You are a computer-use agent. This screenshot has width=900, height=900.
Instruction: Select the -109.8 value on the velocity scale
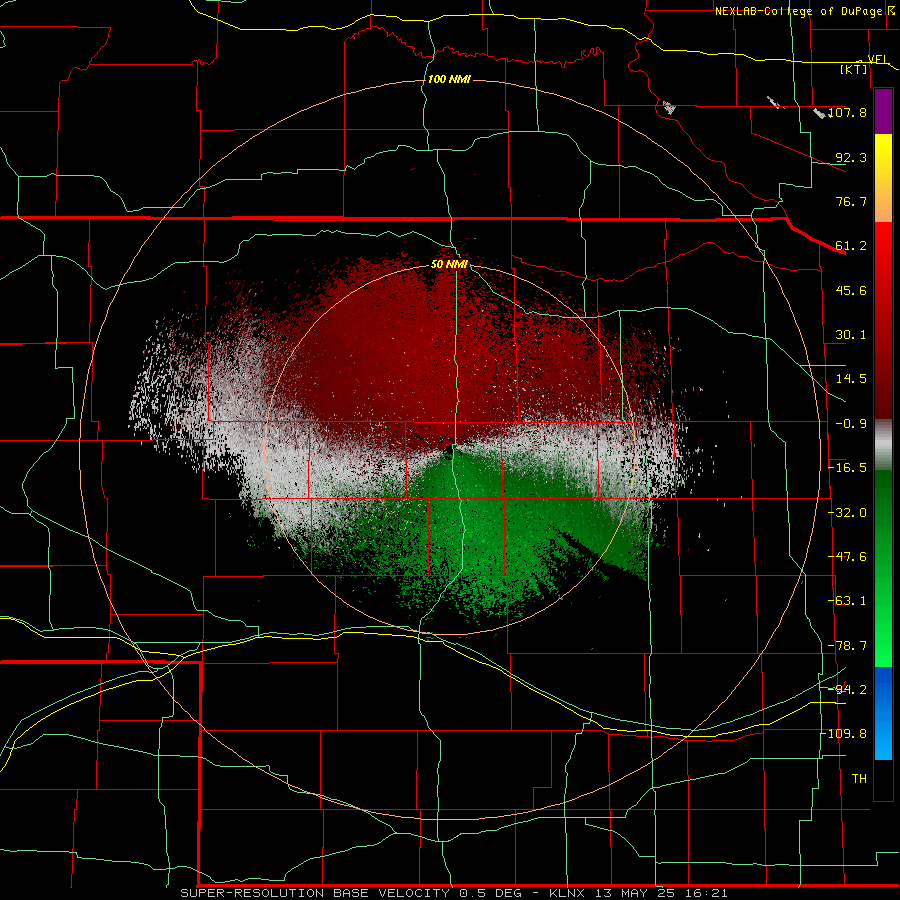click(845, 734)
